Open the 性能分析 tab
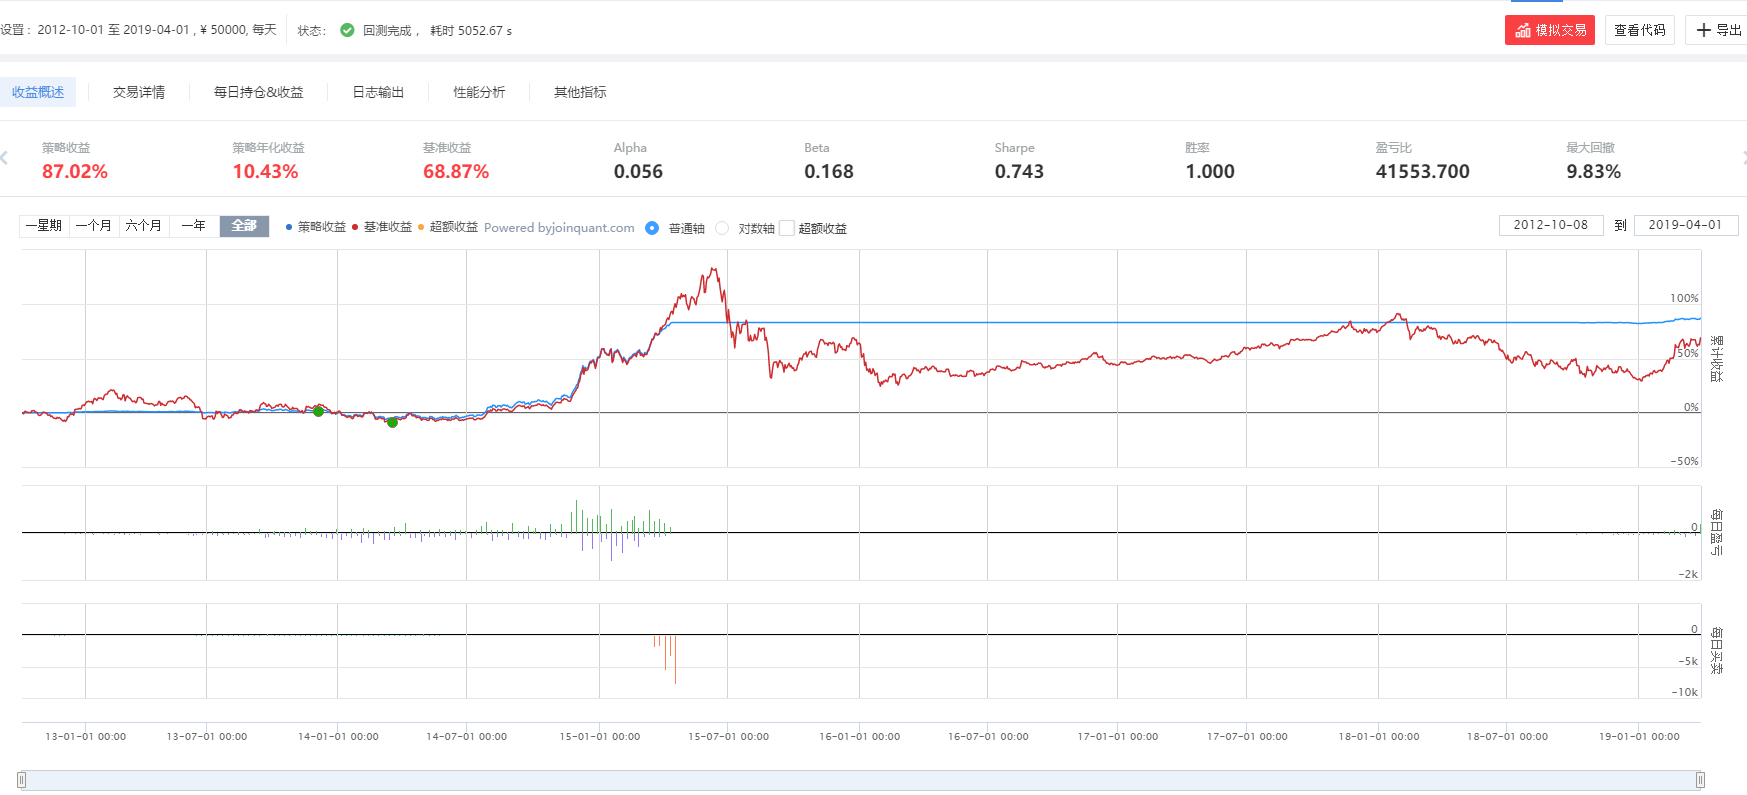 coord(479,92)
